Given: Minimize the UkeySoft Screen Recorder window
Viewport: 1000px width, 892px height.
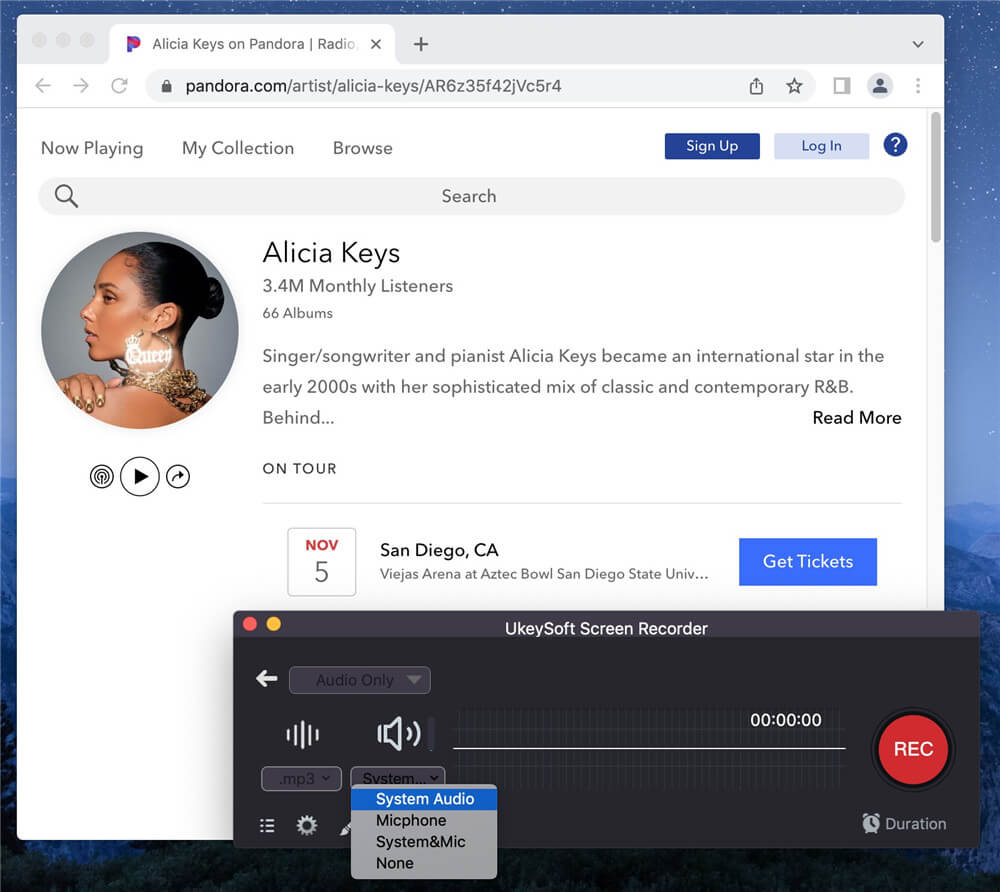Looking at the screenshot, I should tap(274, 624).
